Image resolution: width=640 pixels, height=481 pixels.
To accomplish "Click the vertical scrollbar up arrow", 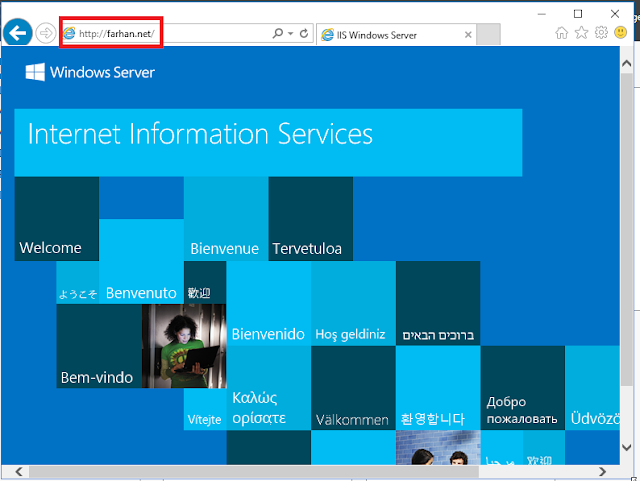I will coord(627,63).
